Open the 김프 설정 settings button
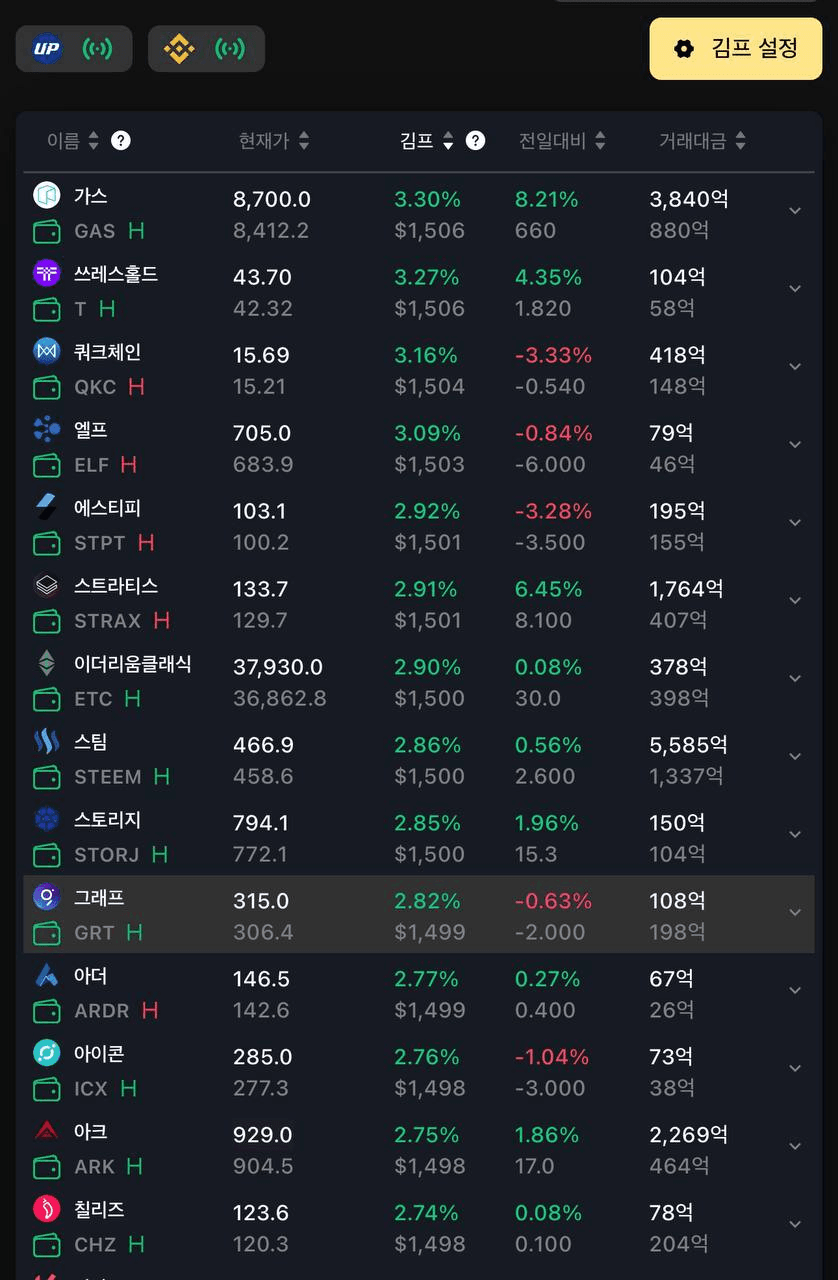Image resolution: width=838 pixels, height=1280 pixels. pyautogui.click(x=736, y=48)
